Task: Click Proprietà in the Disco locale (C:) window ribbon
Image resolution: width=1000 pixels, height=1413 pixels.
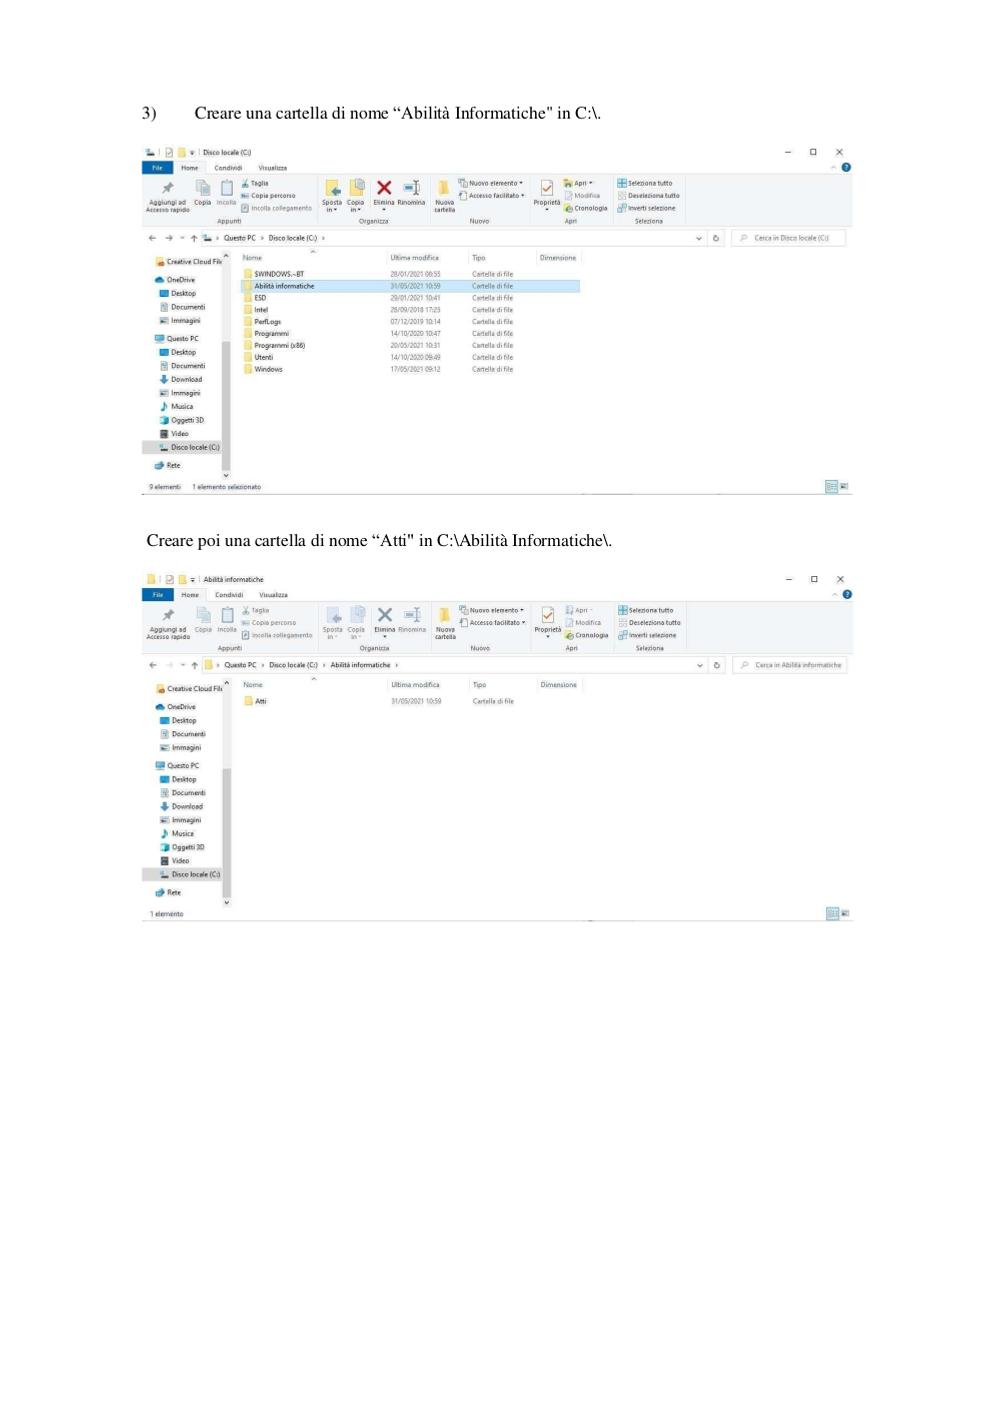Action: coord(547,196)
